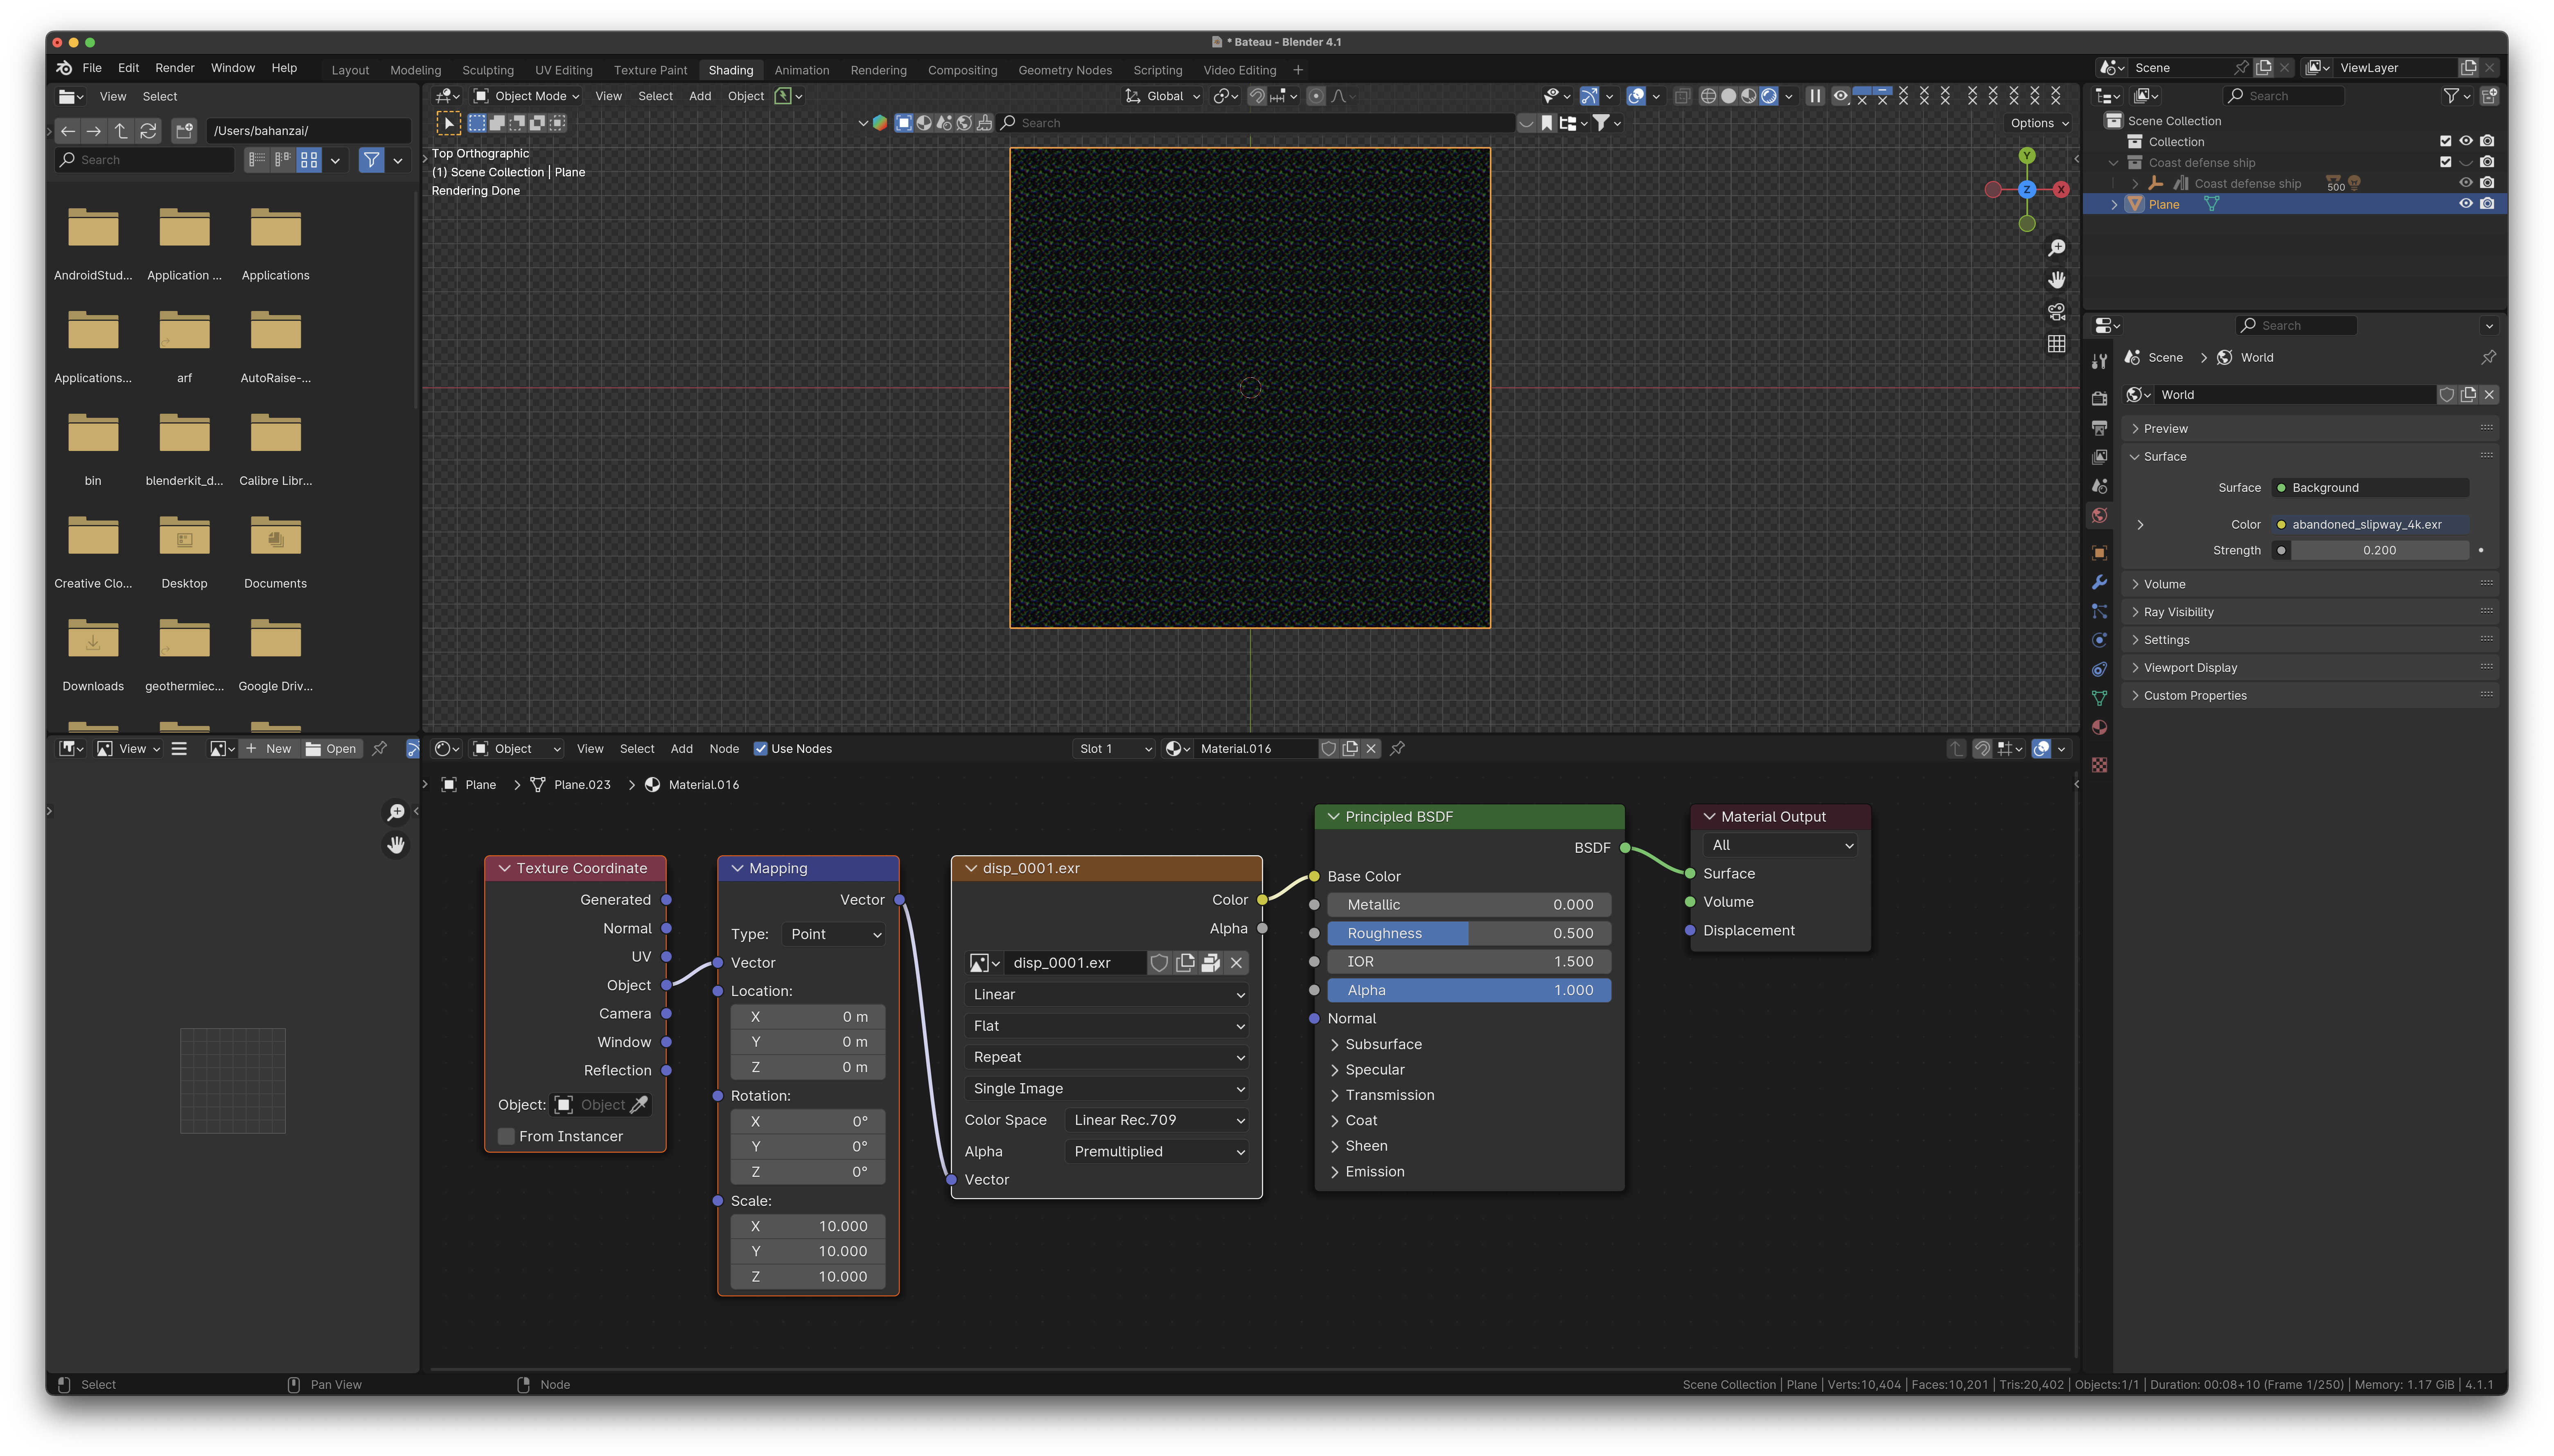Pause the viewport render preview
The height and width of the screenshot is (1456, 2554).
pyautogui.click(x=1815, y=96)
